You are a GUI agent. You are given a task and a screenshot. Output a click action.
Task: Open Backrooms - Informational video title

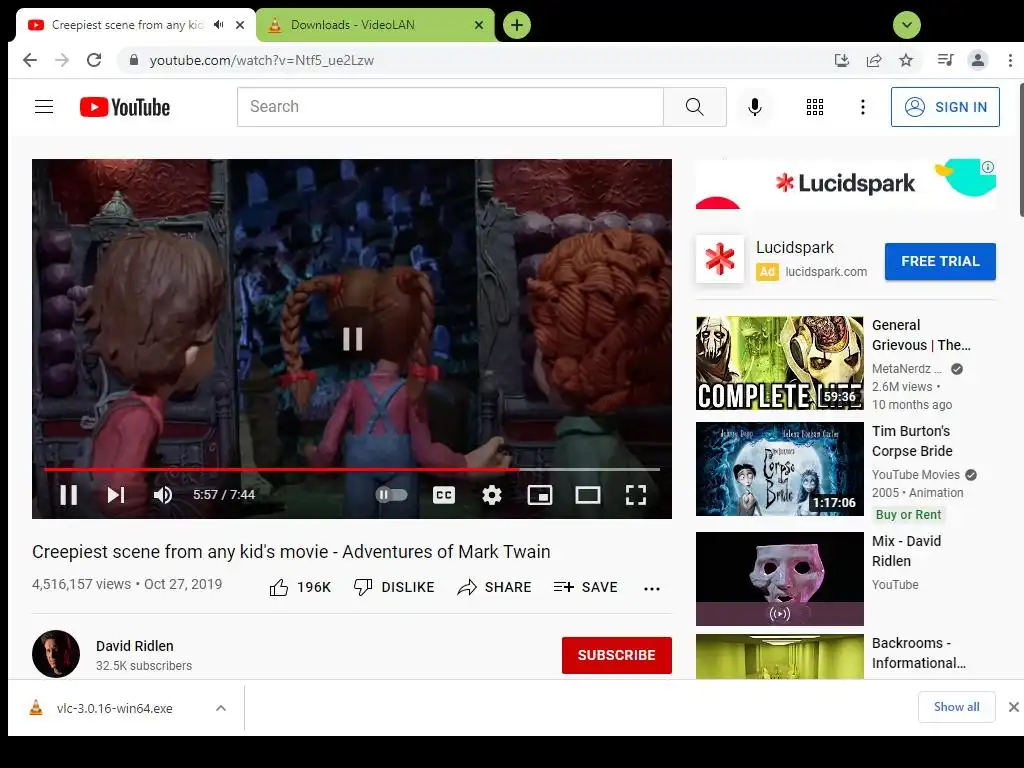(x=918, y=653)
